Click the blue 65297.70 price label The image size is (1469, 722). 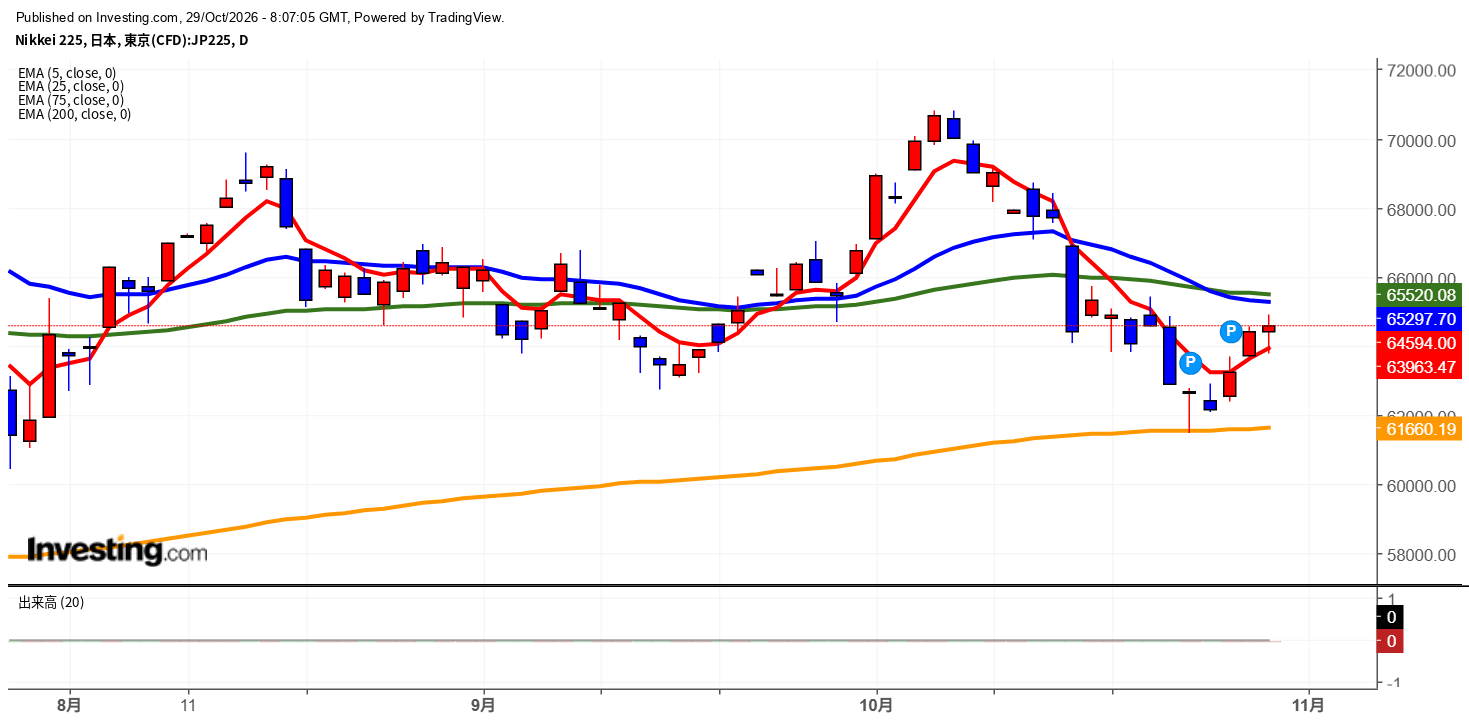pos(1420,319)
